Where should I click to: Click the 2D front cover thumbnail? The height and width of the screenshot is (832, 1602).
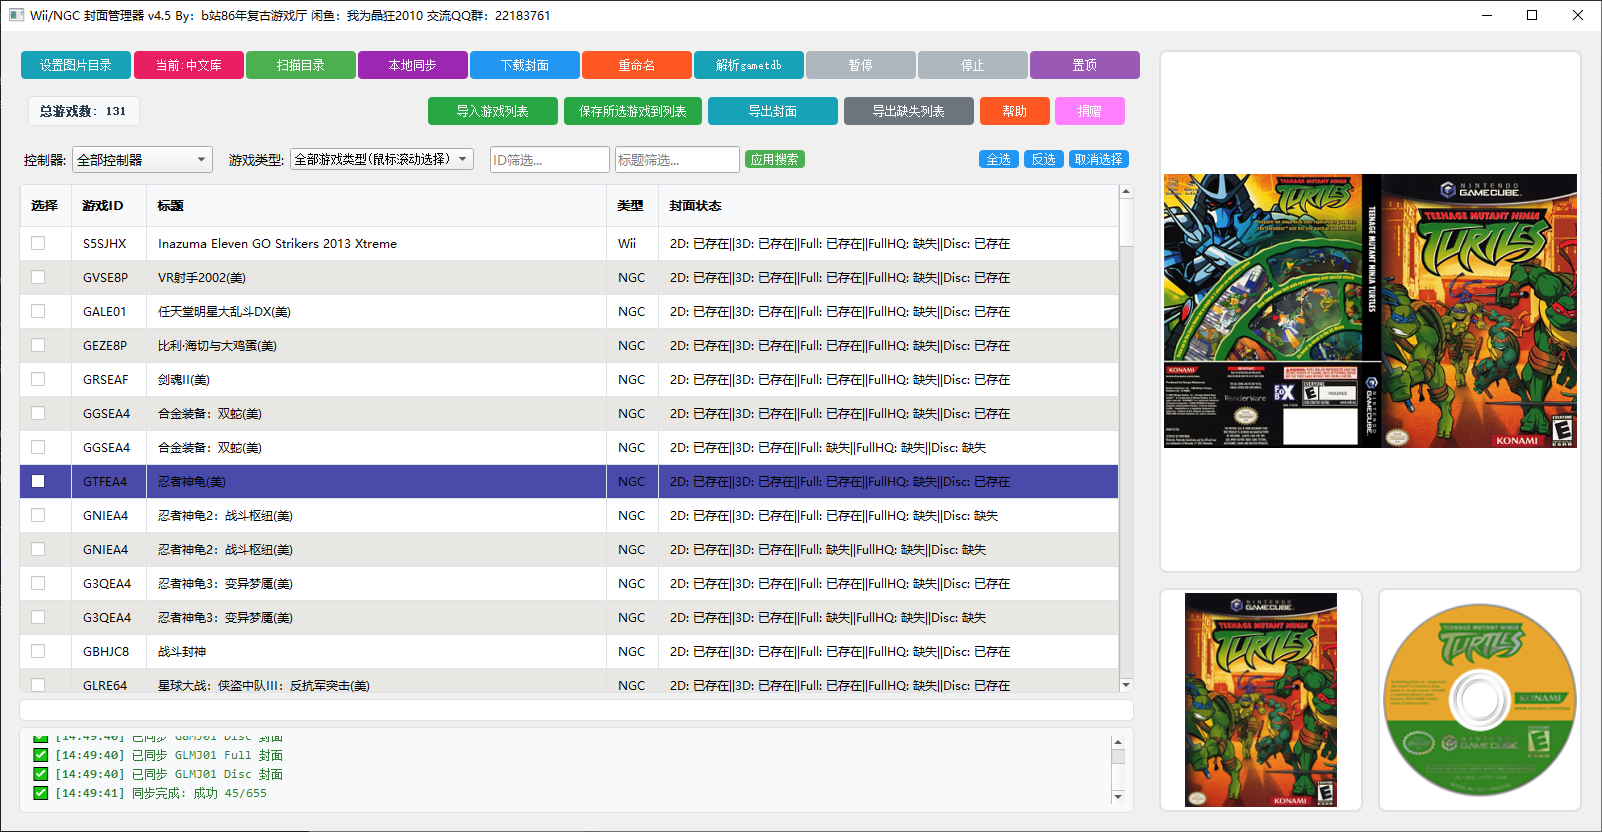[x=1261, y=700]
